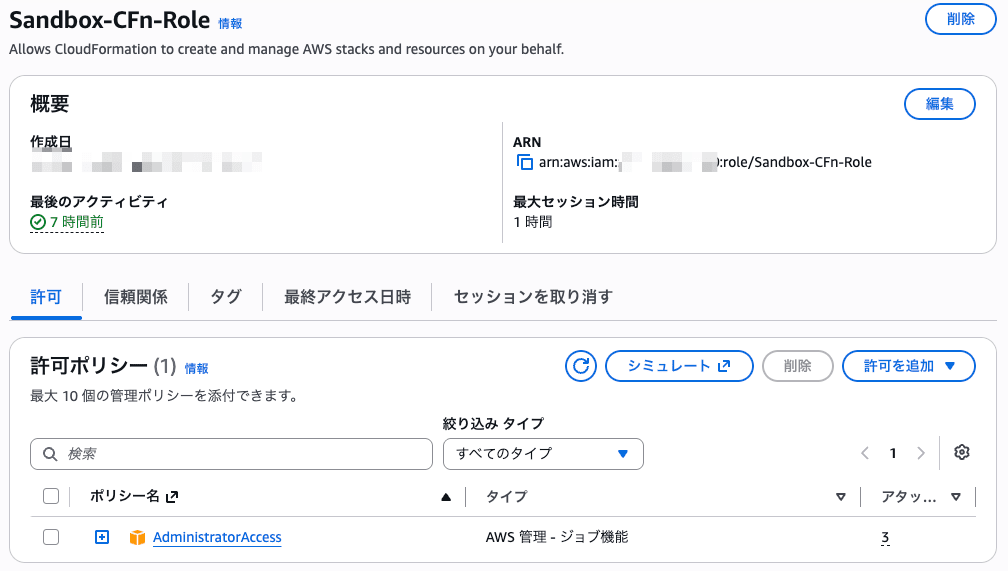
Task: Open policy name external link icon in header
Action: click(172, 497)
